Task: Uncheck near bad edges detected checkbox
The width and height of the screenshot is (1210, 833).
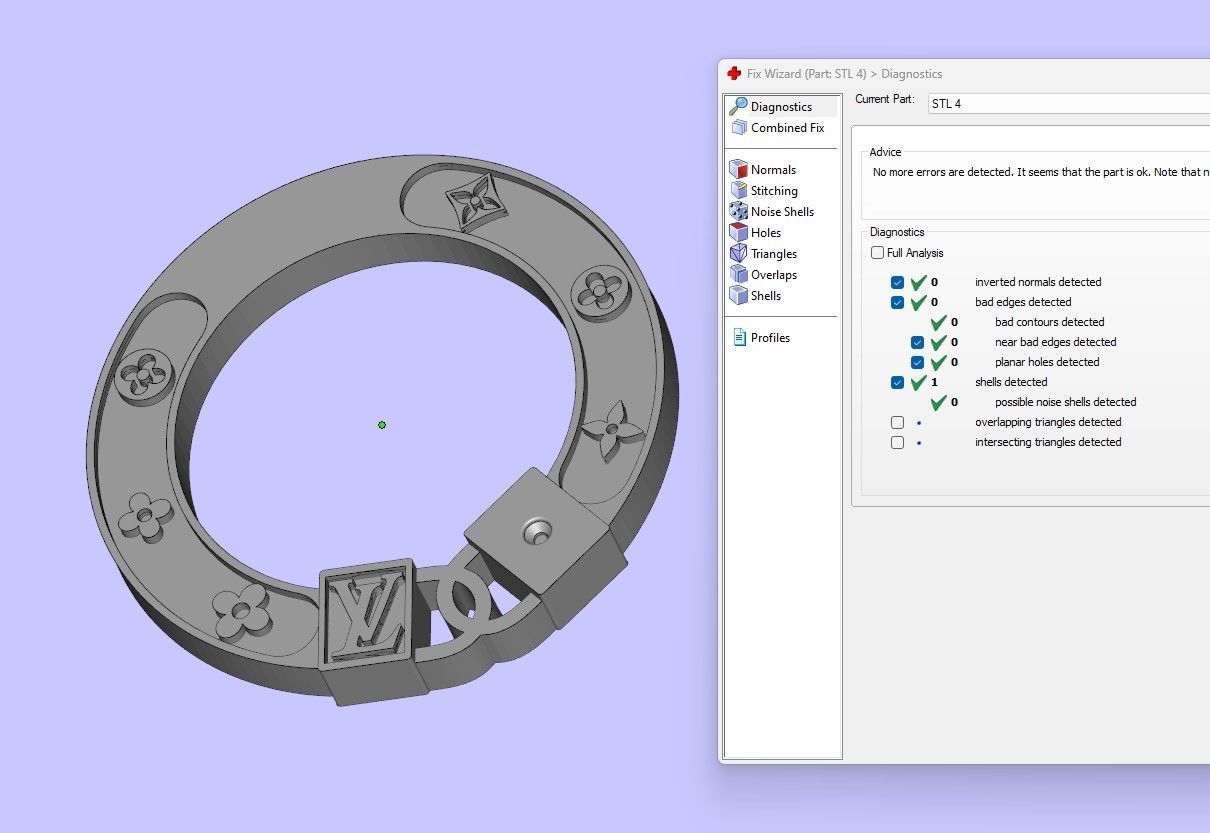Action: pos(917,342)
